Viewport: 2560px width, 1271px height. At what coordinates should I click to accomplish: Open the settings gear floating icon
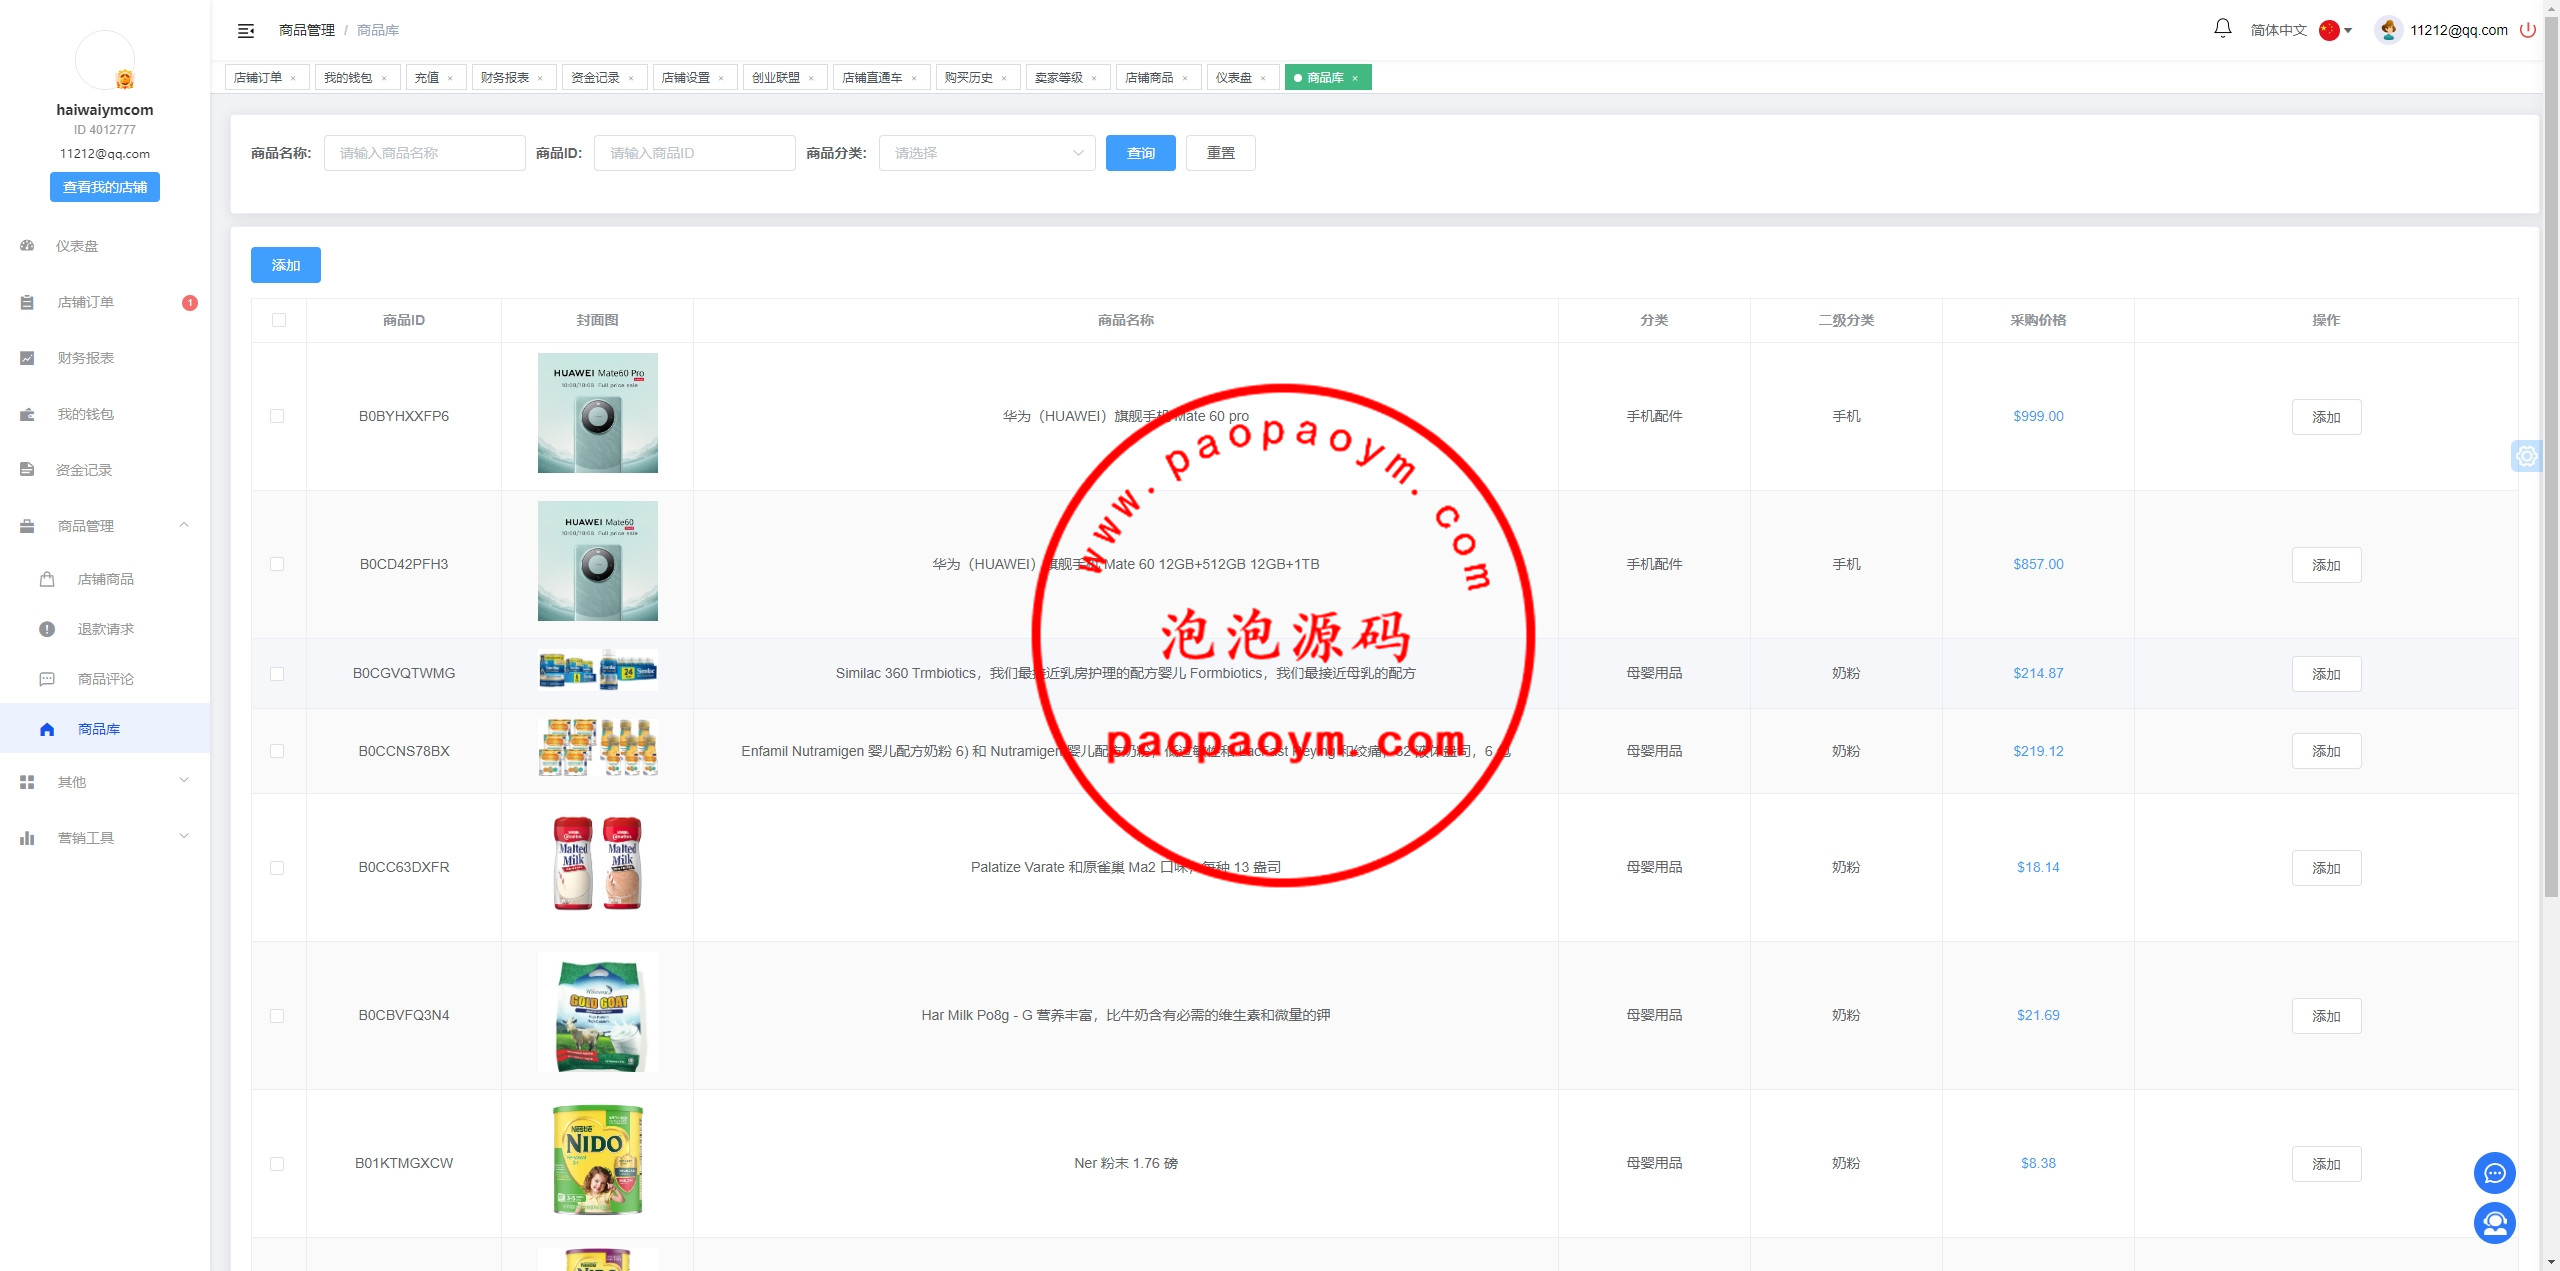coord(2527,456)
